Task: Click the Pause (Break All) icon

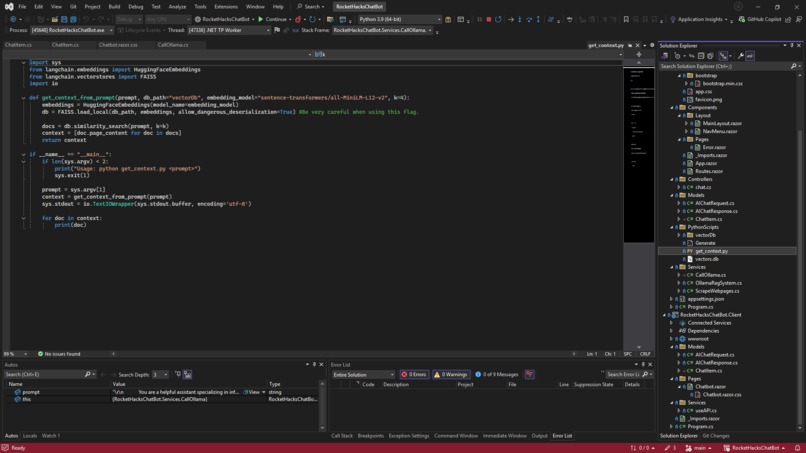Action: tap(479, 19)
